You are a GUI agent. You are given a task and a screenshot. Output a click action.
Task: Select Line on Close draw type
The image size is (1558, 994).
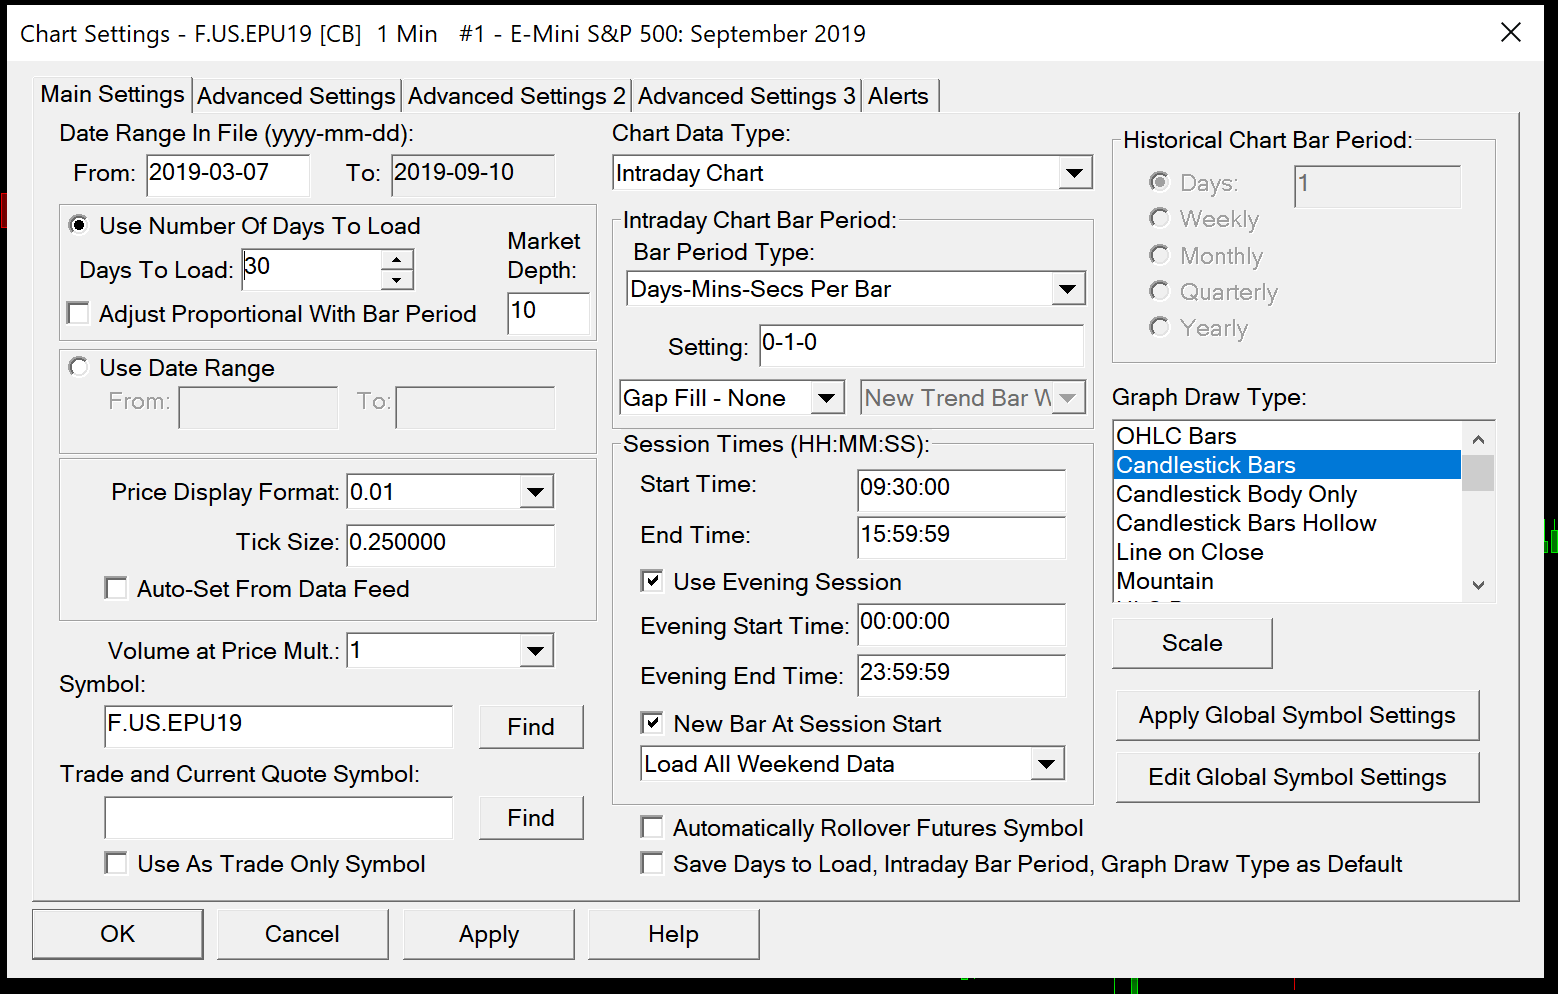click(1287, 552)
